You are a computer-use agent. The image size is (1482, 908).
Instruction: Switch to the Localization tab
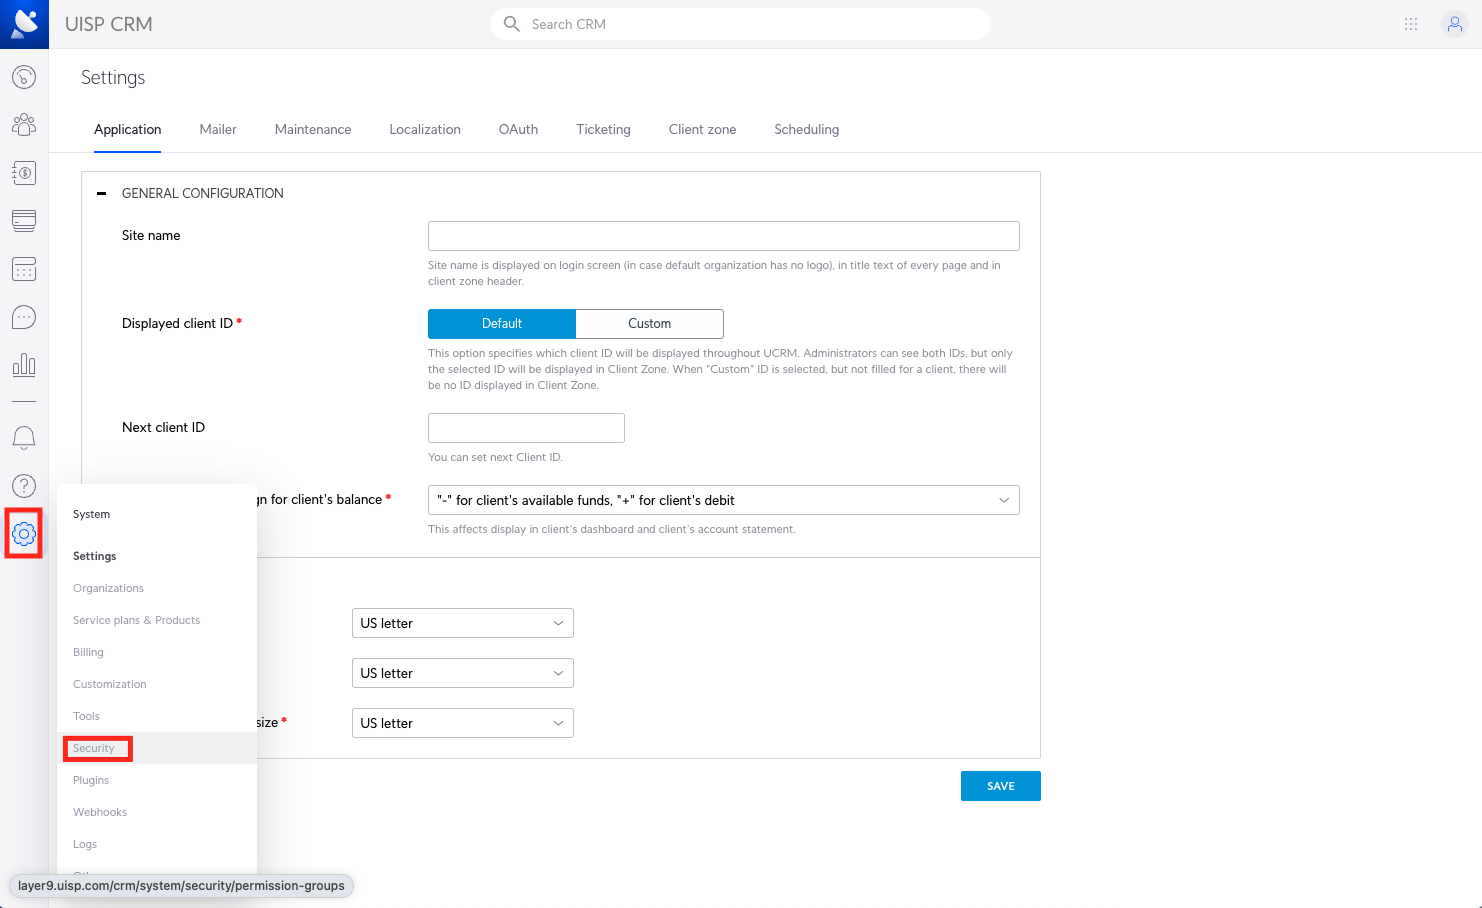425,130
